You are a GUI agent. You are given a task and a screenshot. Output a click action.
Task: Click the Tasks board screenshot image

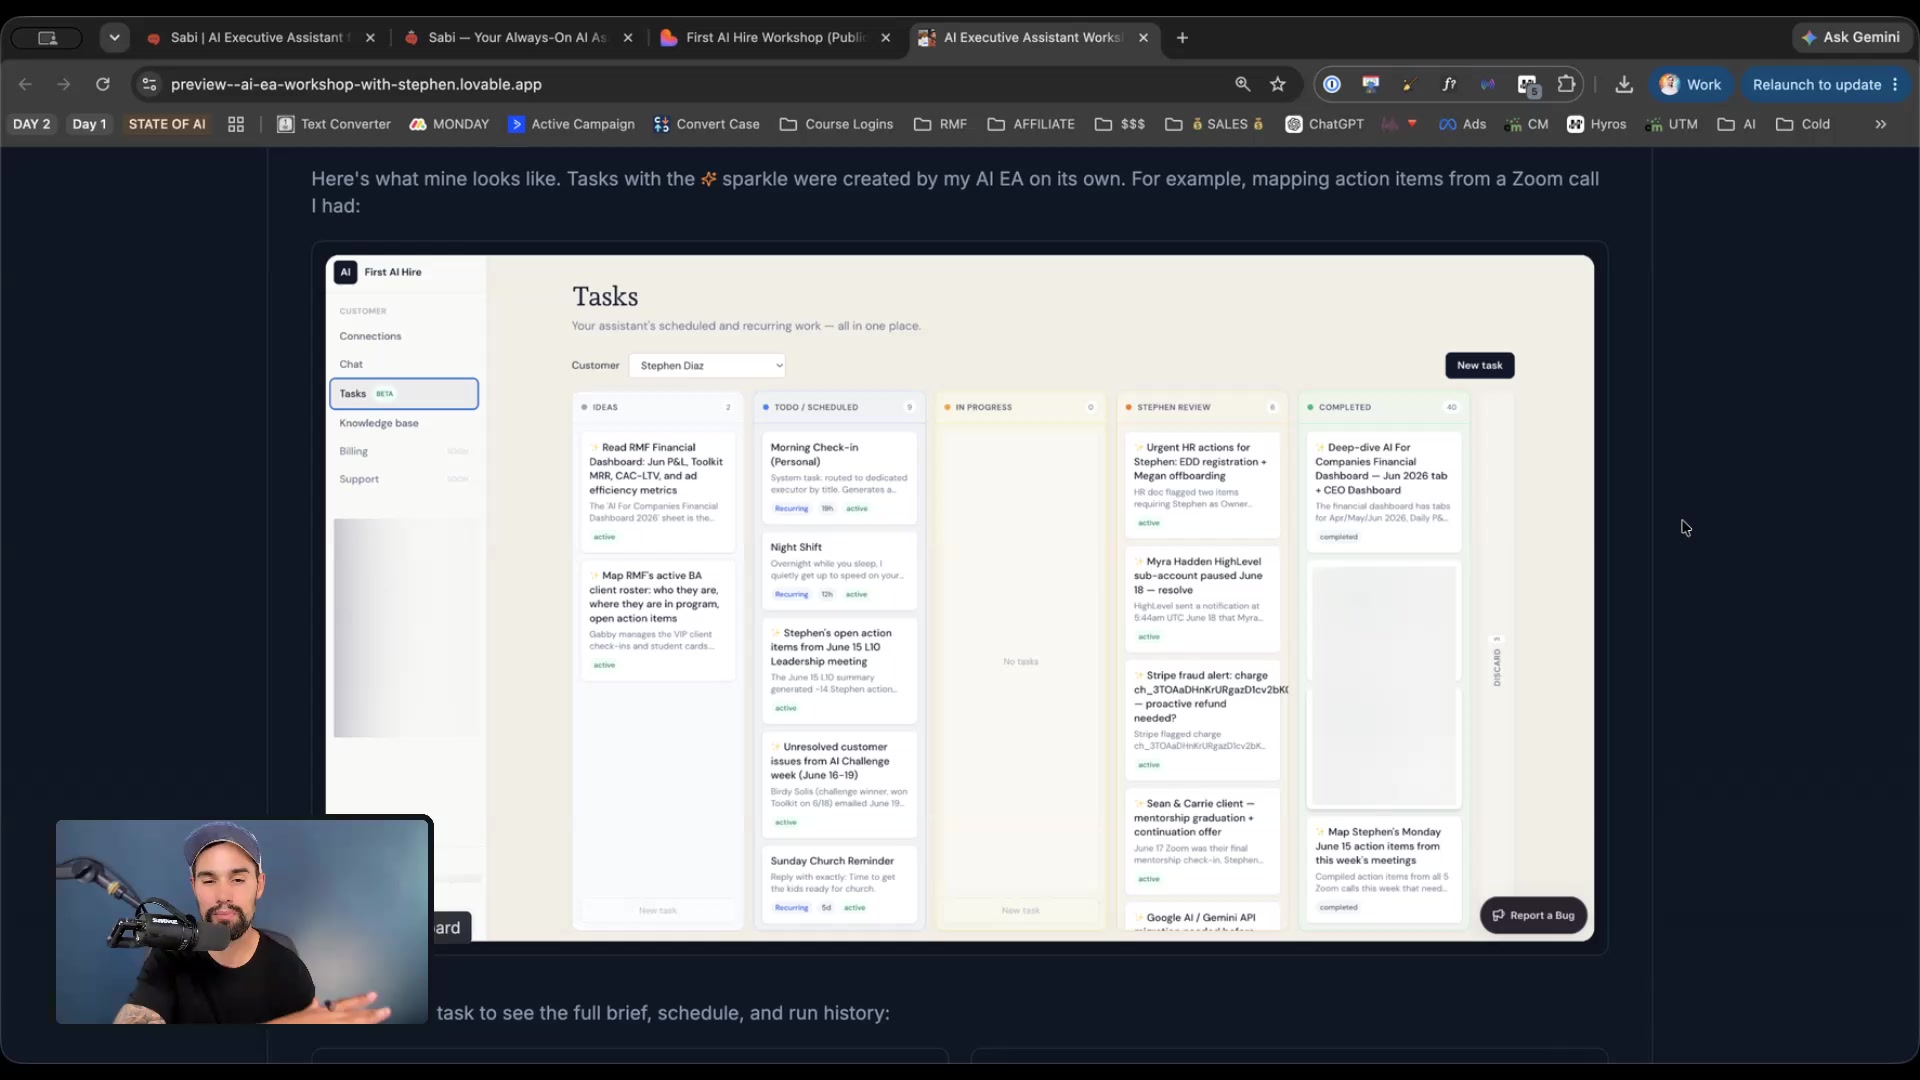click(960, 598)
